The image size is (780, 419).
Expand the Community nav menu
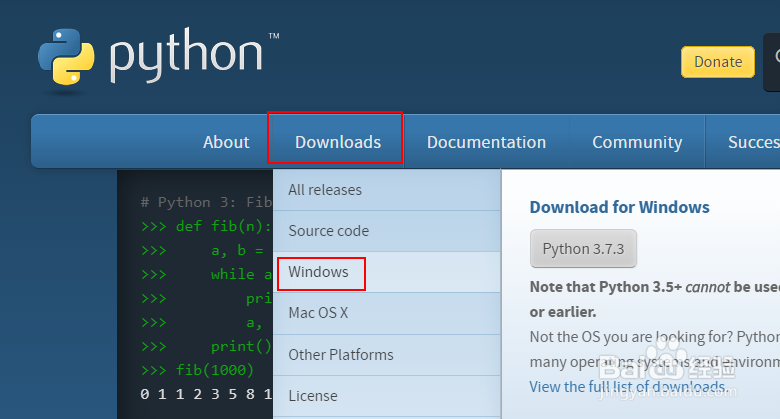point(637,142)
